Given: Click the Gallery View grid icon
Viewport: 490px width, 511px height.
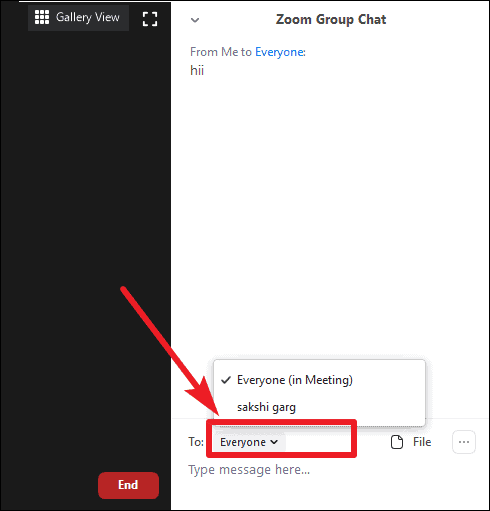Looking at the screenshot, I should tap(42, 17).
